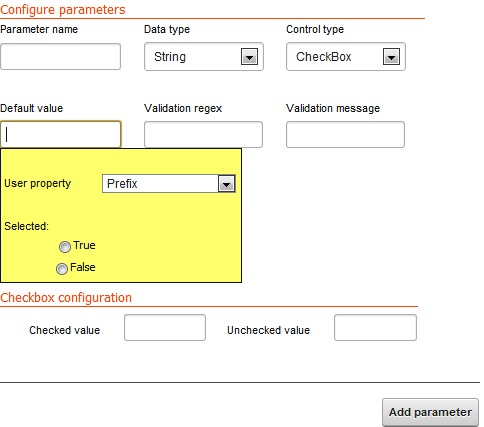
Task: Focus the Parameter name text field
Action: pyautogui.click(x=60, y=57)
